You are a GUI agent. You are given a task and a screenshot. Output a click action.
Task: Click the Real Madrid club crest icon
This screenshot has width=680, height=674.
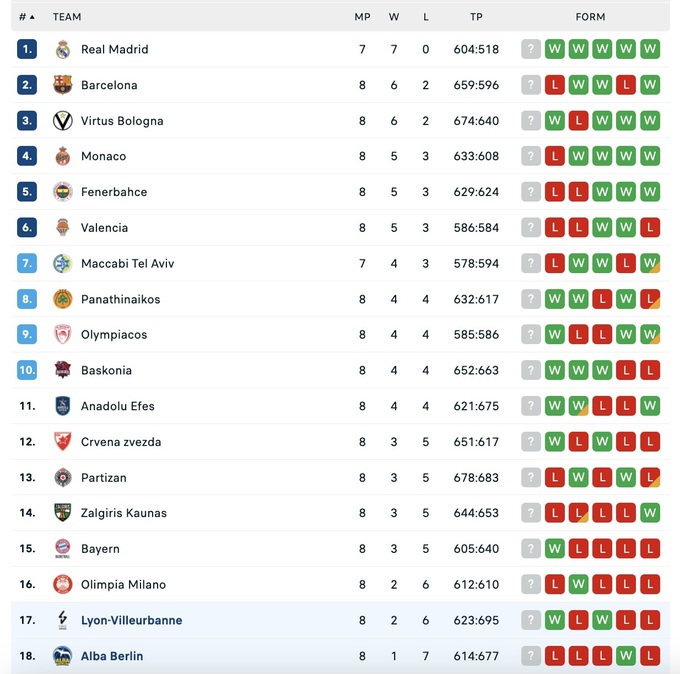[x=63, y=49]
